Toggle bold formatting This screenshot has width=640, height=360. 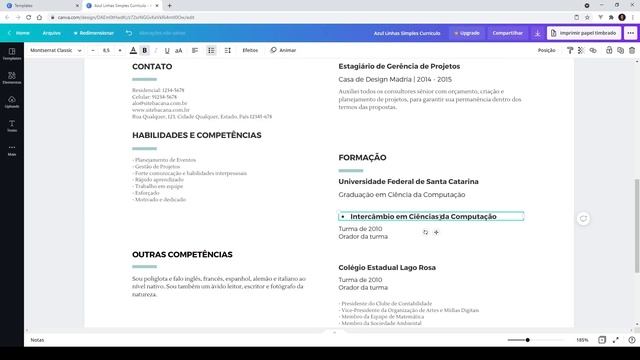point(144,50)
